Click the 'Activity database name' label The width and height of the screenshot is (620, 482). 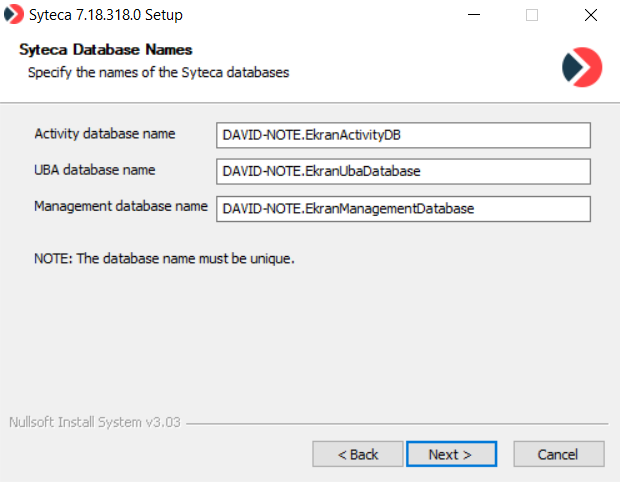click(105, 134)
